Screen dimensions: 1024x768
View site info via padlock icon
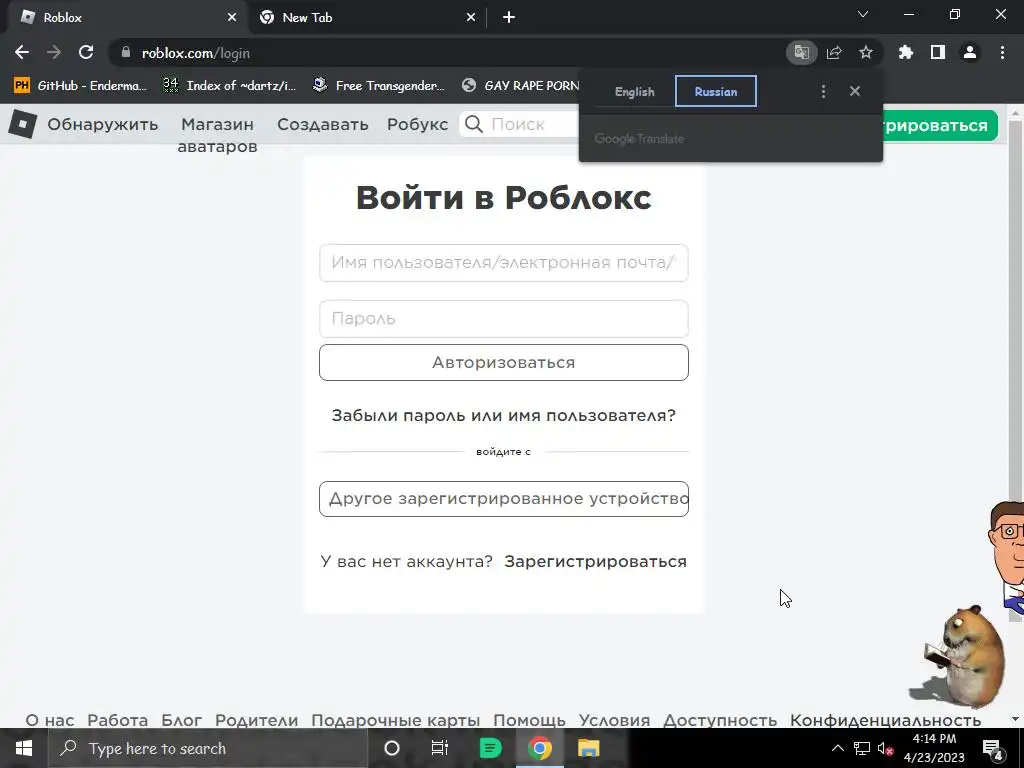click(x=126, y=52)
